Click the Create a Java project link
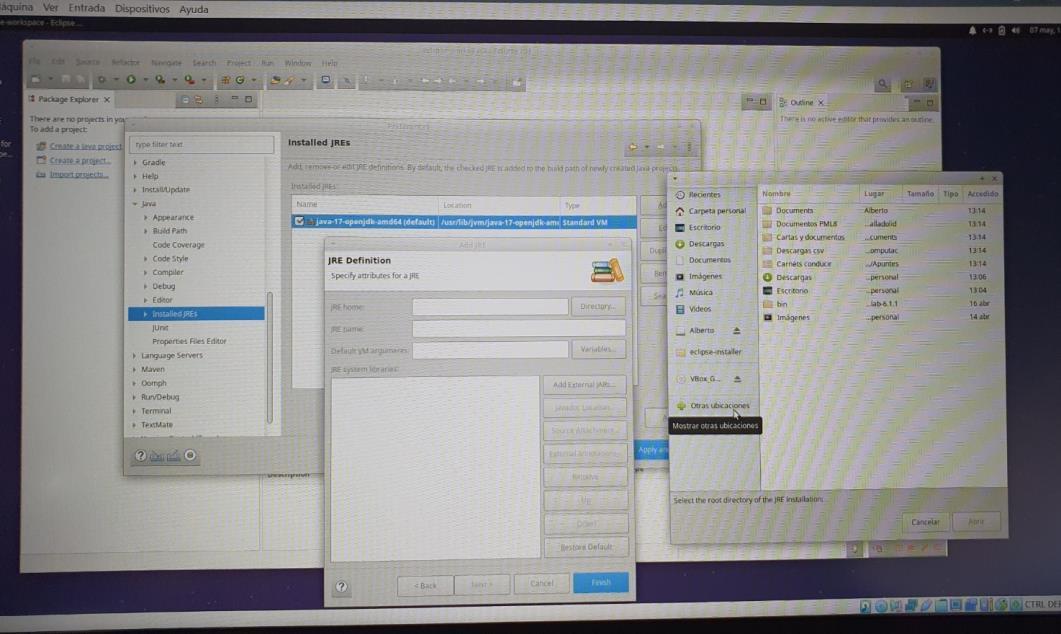 85,146
